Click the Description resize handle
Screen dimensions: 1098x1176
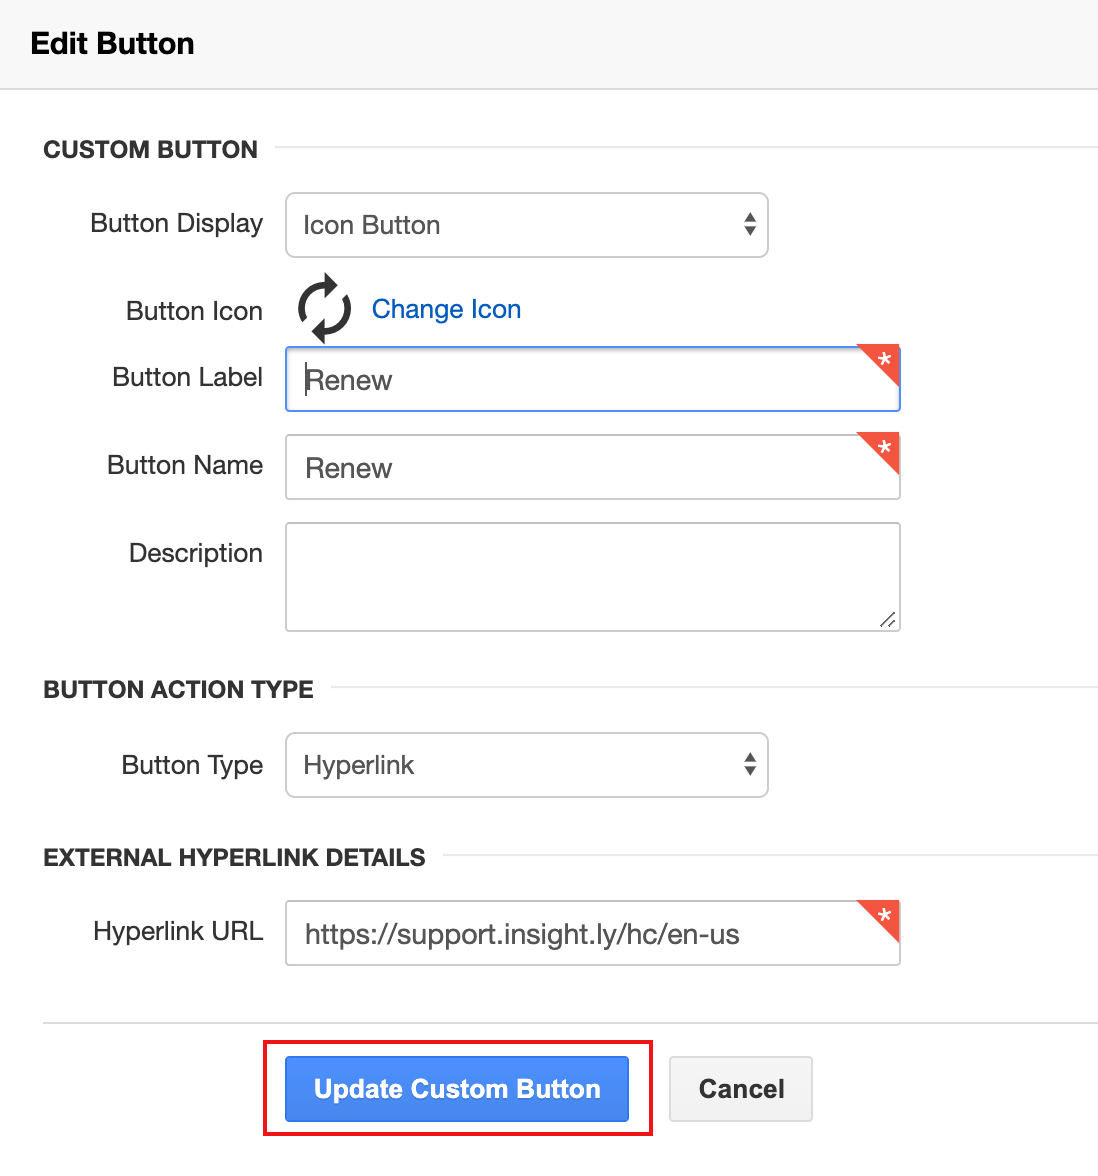pyautogui.click(x=888, y=620)
